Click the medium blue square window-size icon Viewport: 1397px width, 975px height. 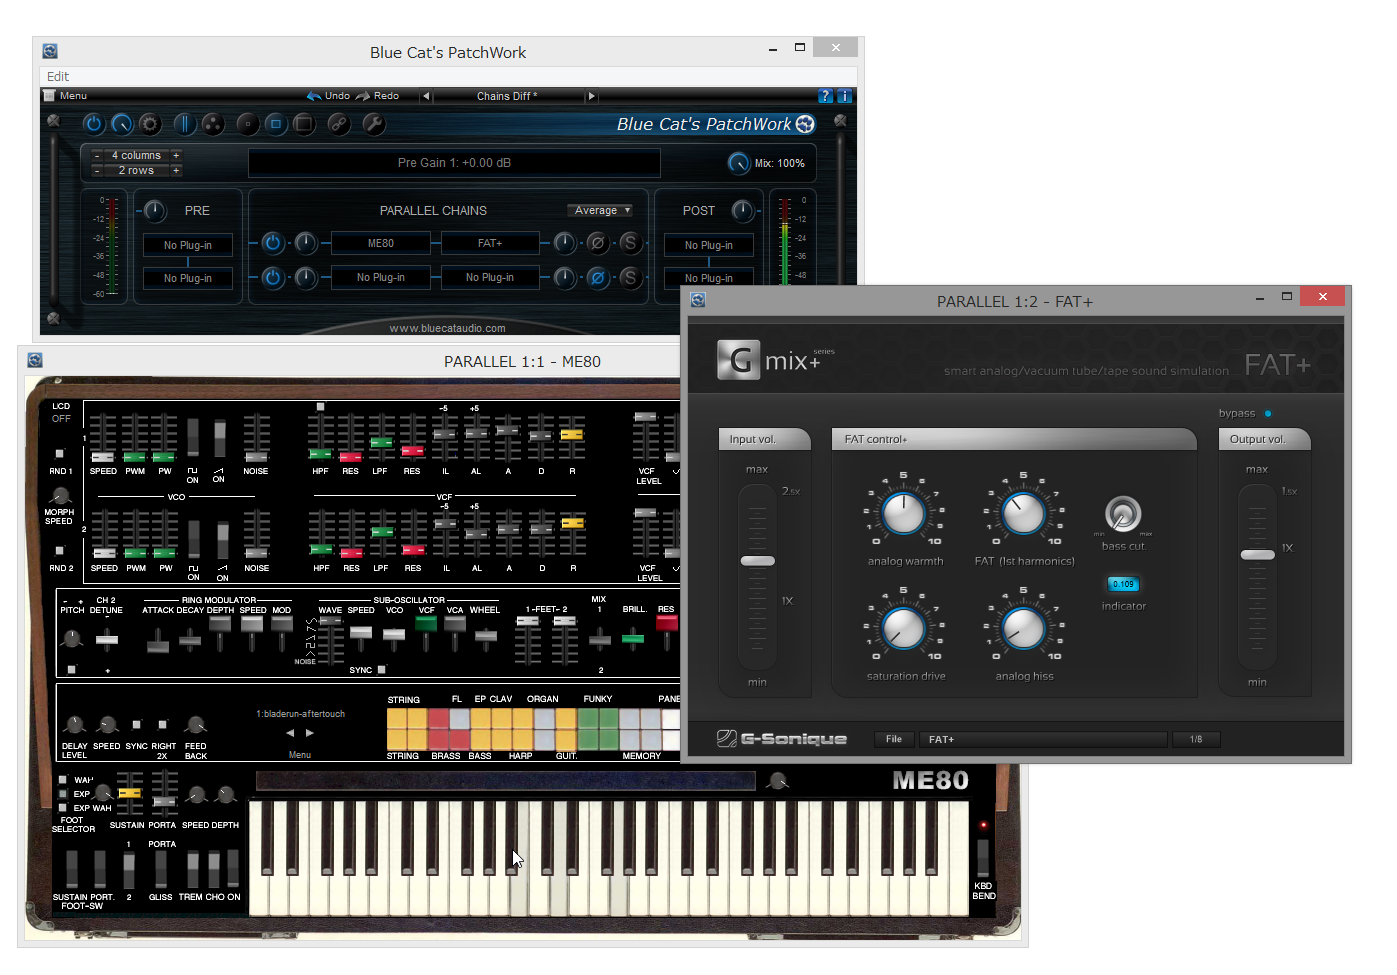276,124
